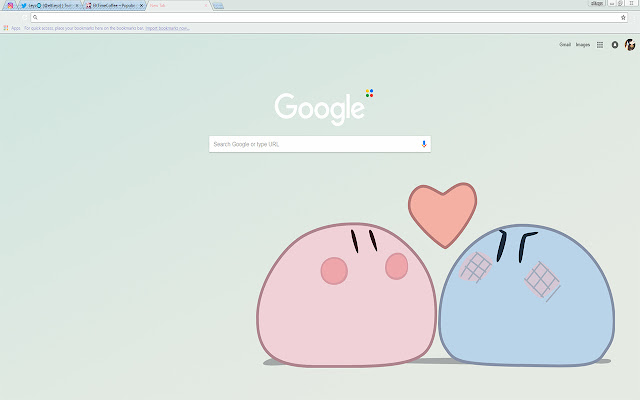Close the Twitter tab
640x400 pixels.
pos(77,6)
